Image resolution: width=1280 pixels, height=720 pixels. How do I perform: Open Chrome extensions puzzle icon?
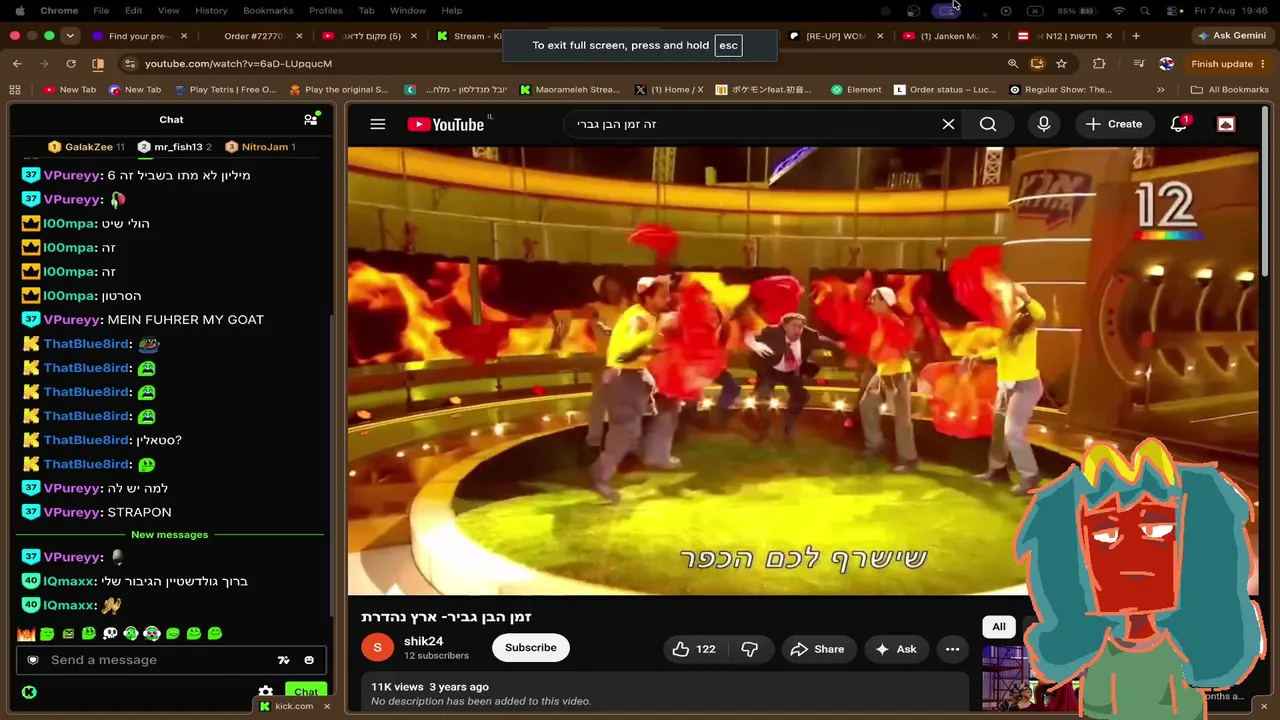1099,64
